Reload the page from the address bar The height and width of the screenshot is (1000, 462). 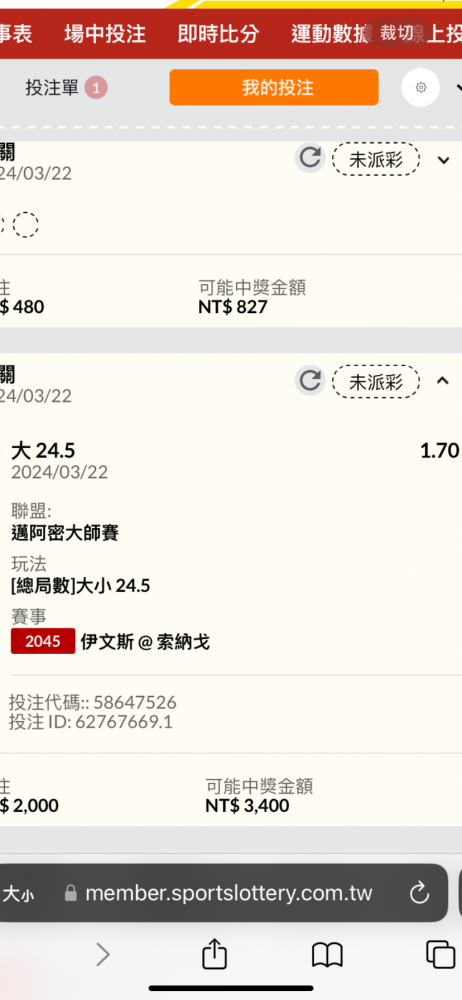pyautogui.click(x=419, y=893)
